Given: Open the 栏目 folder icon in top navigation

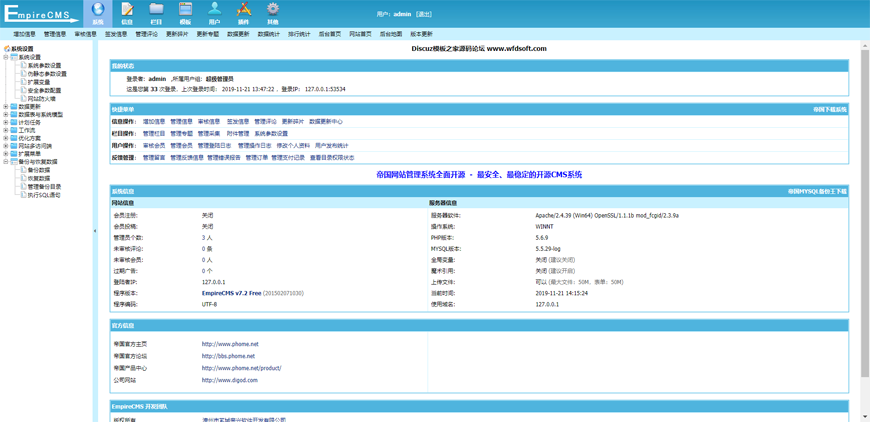Looking at the screenshot, I should (x=156, y=9).
